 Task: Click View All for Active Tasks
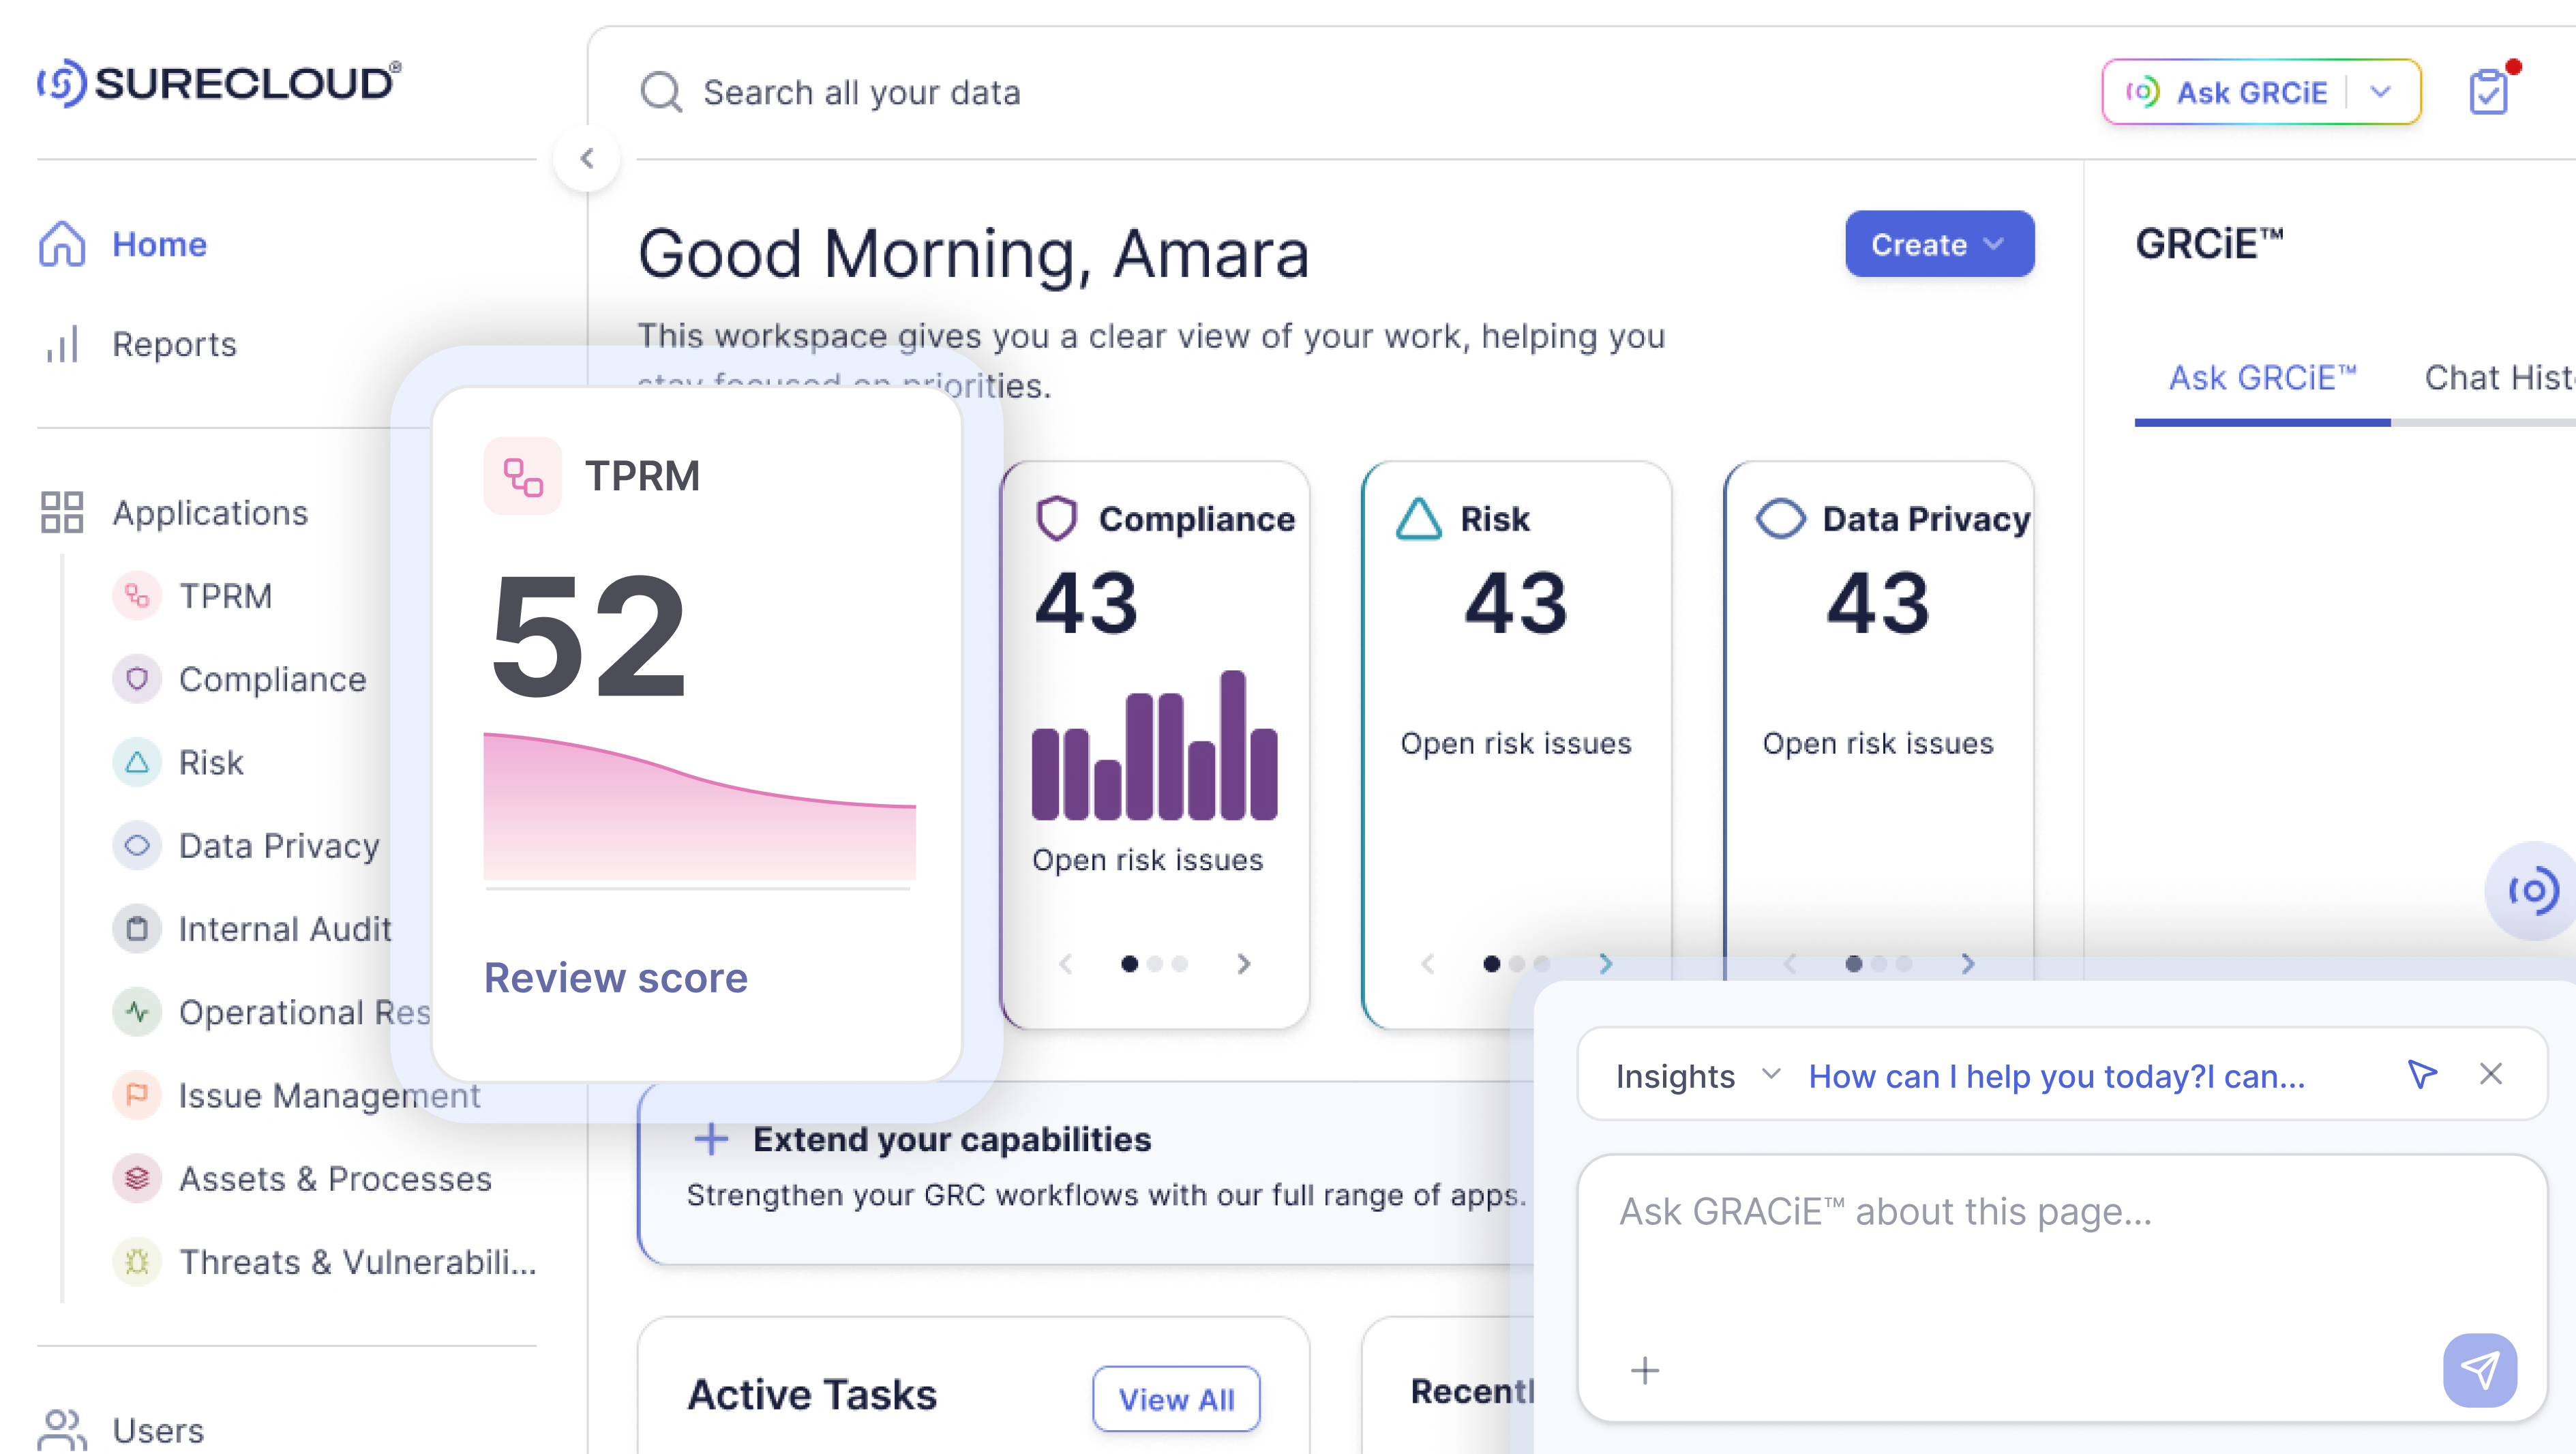coord(1176,1398)
